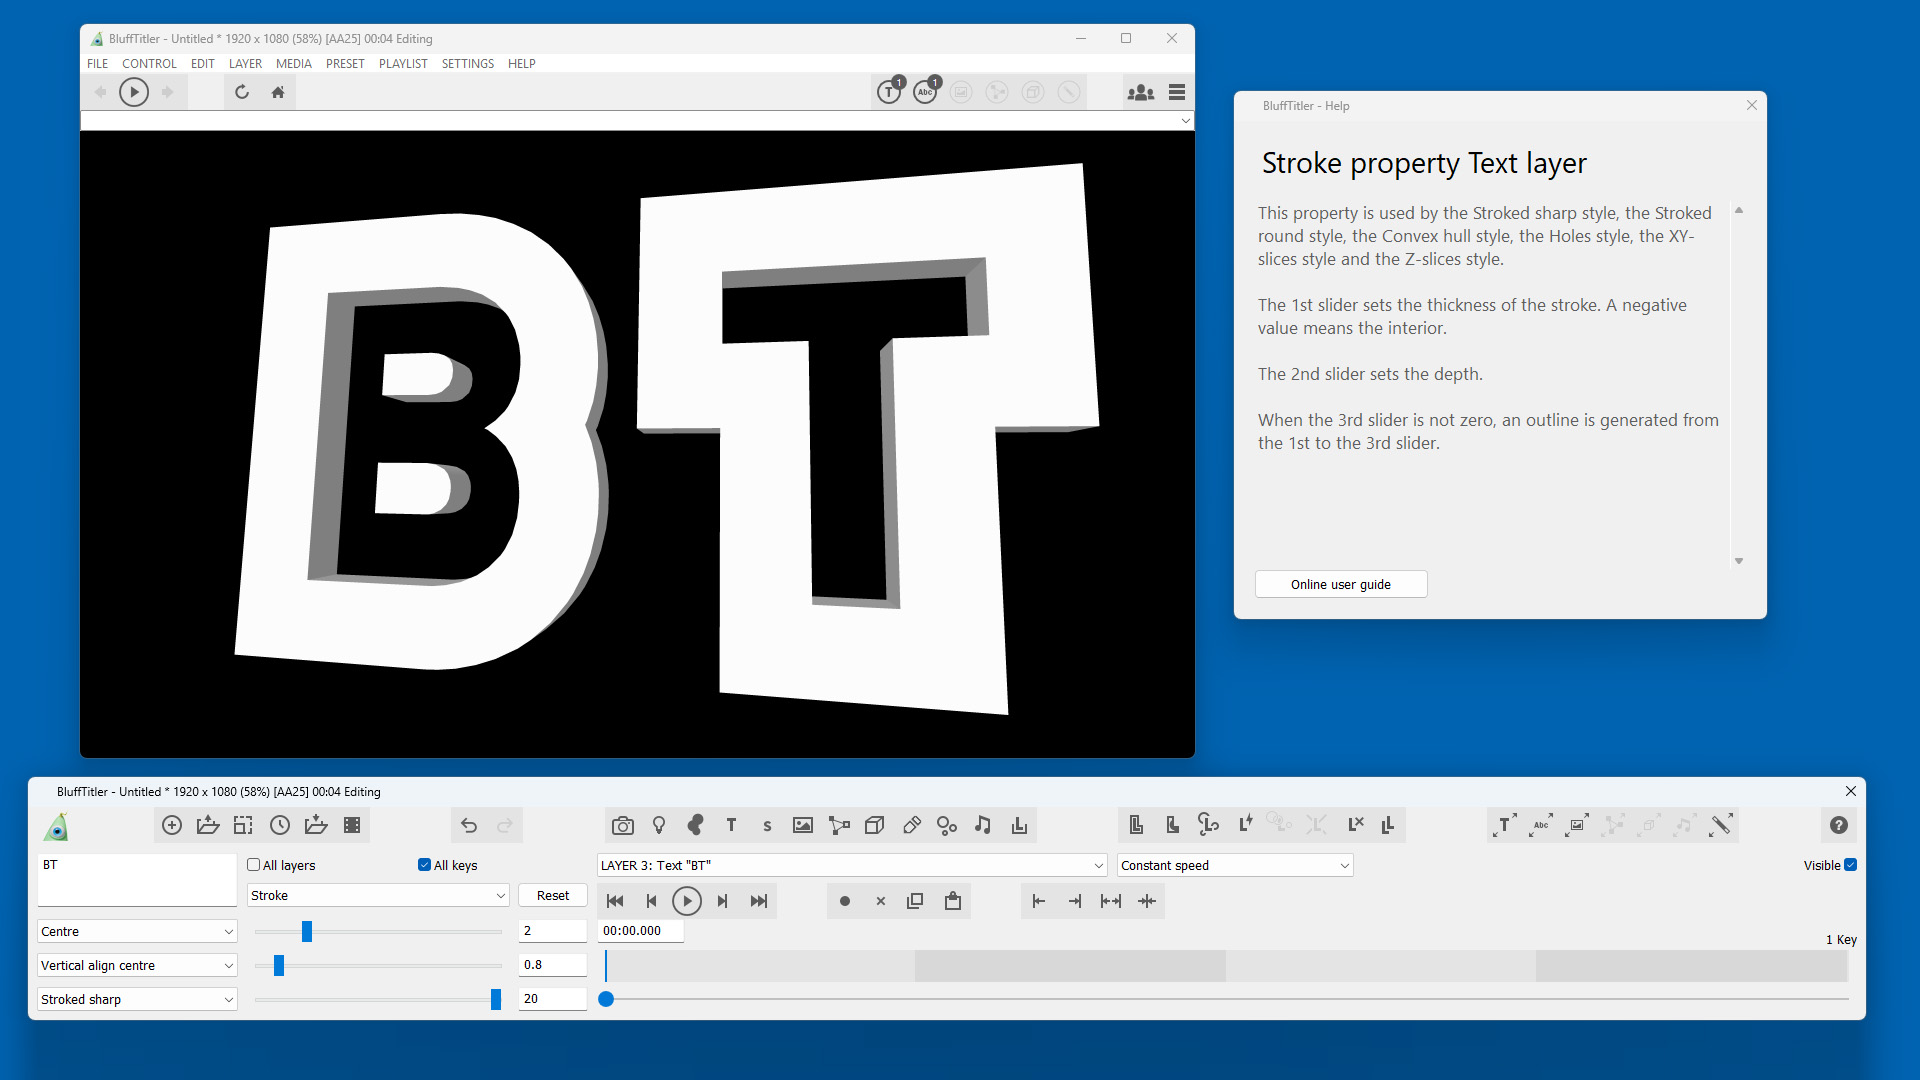Click the home icon in top toolbar
The image size is (1920, 1080).
[278, 92]
